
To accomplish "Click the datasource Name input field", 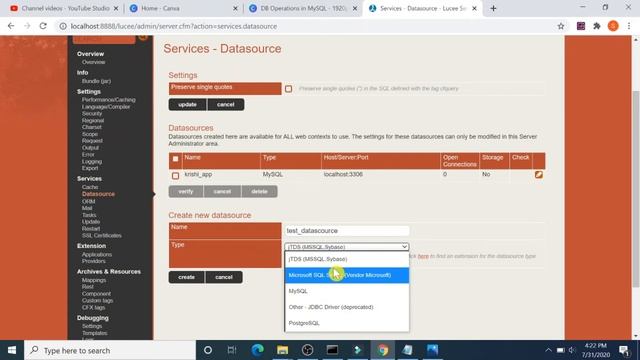I will 347,231.
